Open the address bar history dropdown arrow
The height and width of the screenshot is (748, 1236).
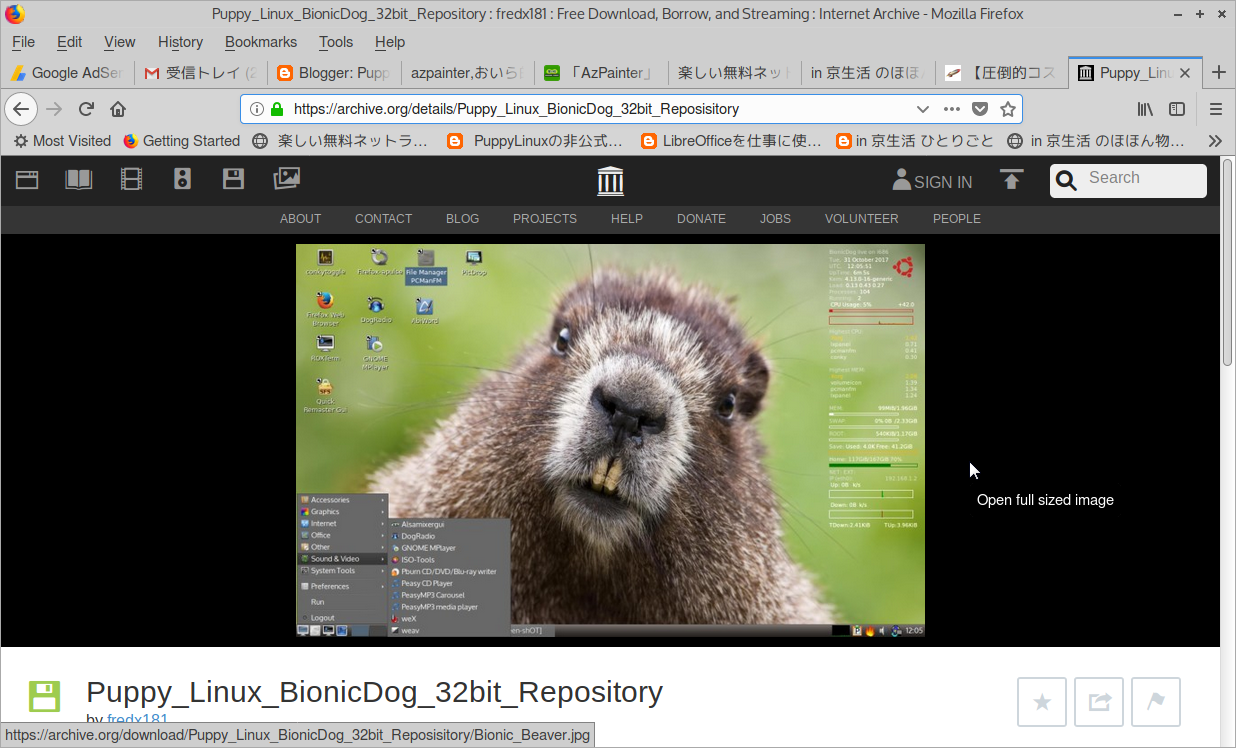point(922,109)
